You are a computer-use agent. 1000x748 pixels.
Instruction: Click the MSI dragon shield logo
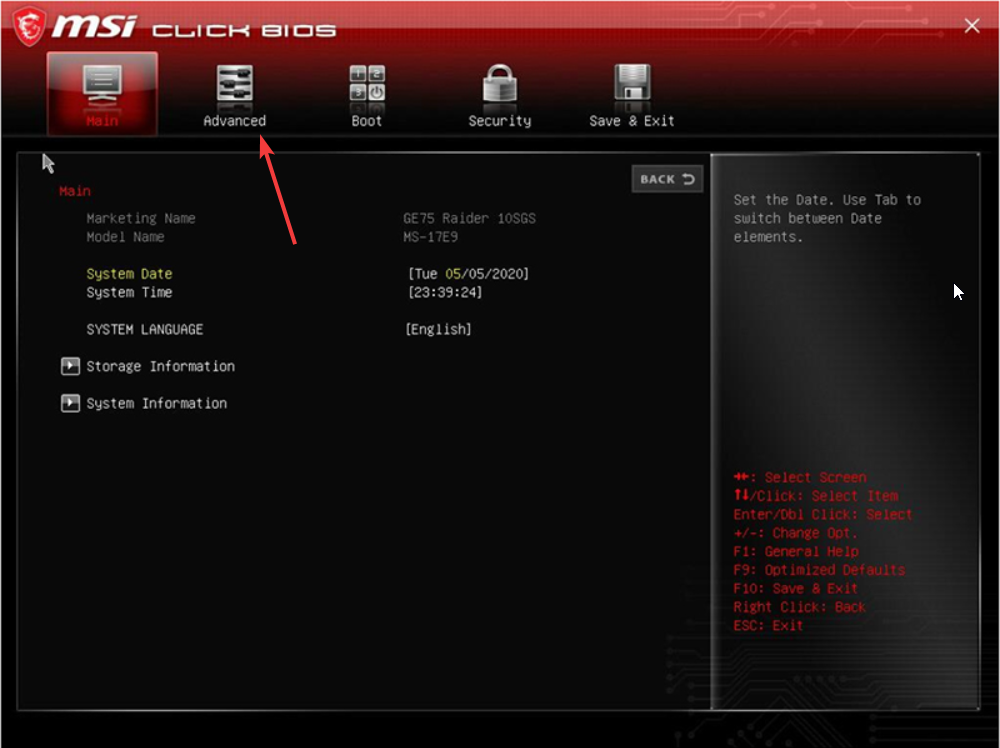pos(29,26)
